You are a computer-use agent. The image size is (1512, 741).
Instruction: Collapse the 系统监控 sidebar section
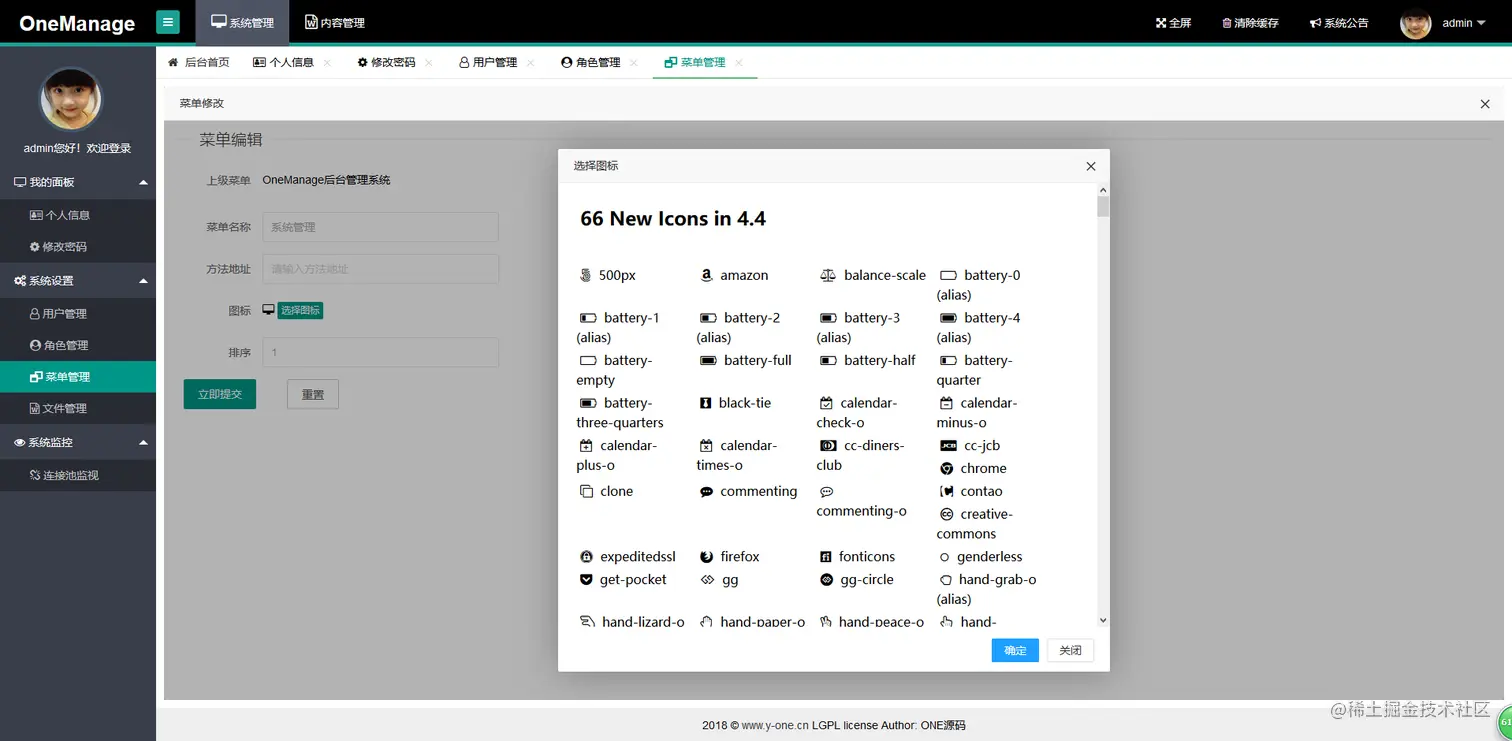[78, 441]
